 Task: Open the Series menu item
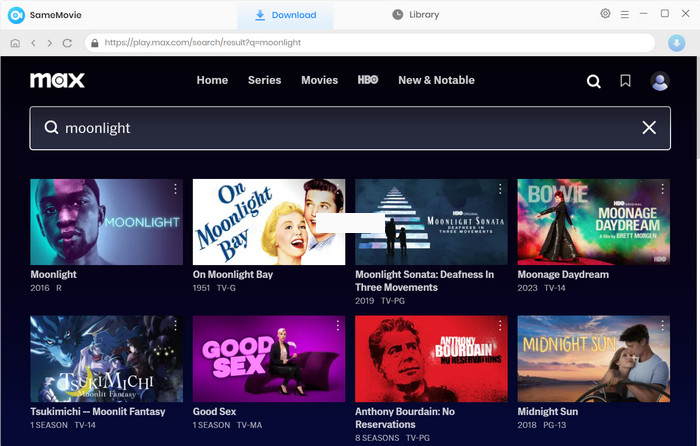[x=265, y=80]
